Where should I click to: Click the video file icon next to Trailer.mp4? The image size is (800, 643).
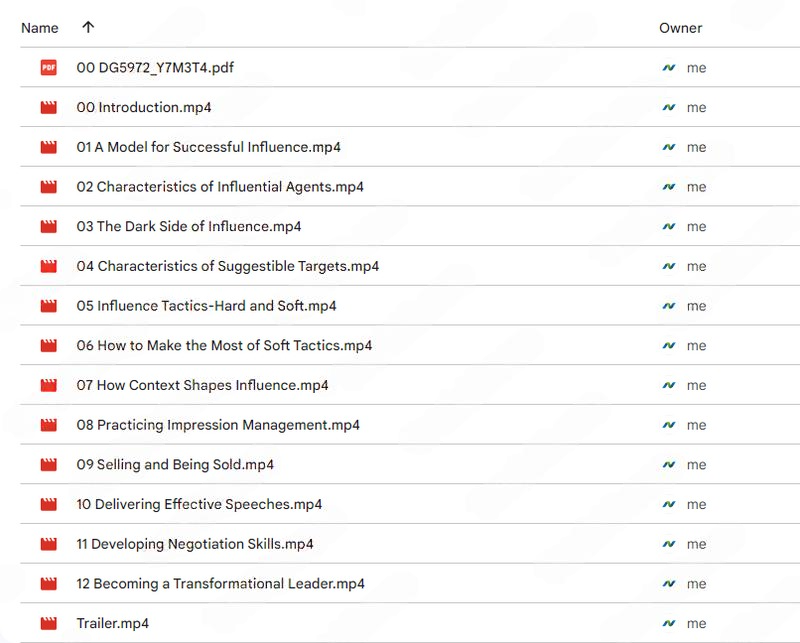point(48,623)
